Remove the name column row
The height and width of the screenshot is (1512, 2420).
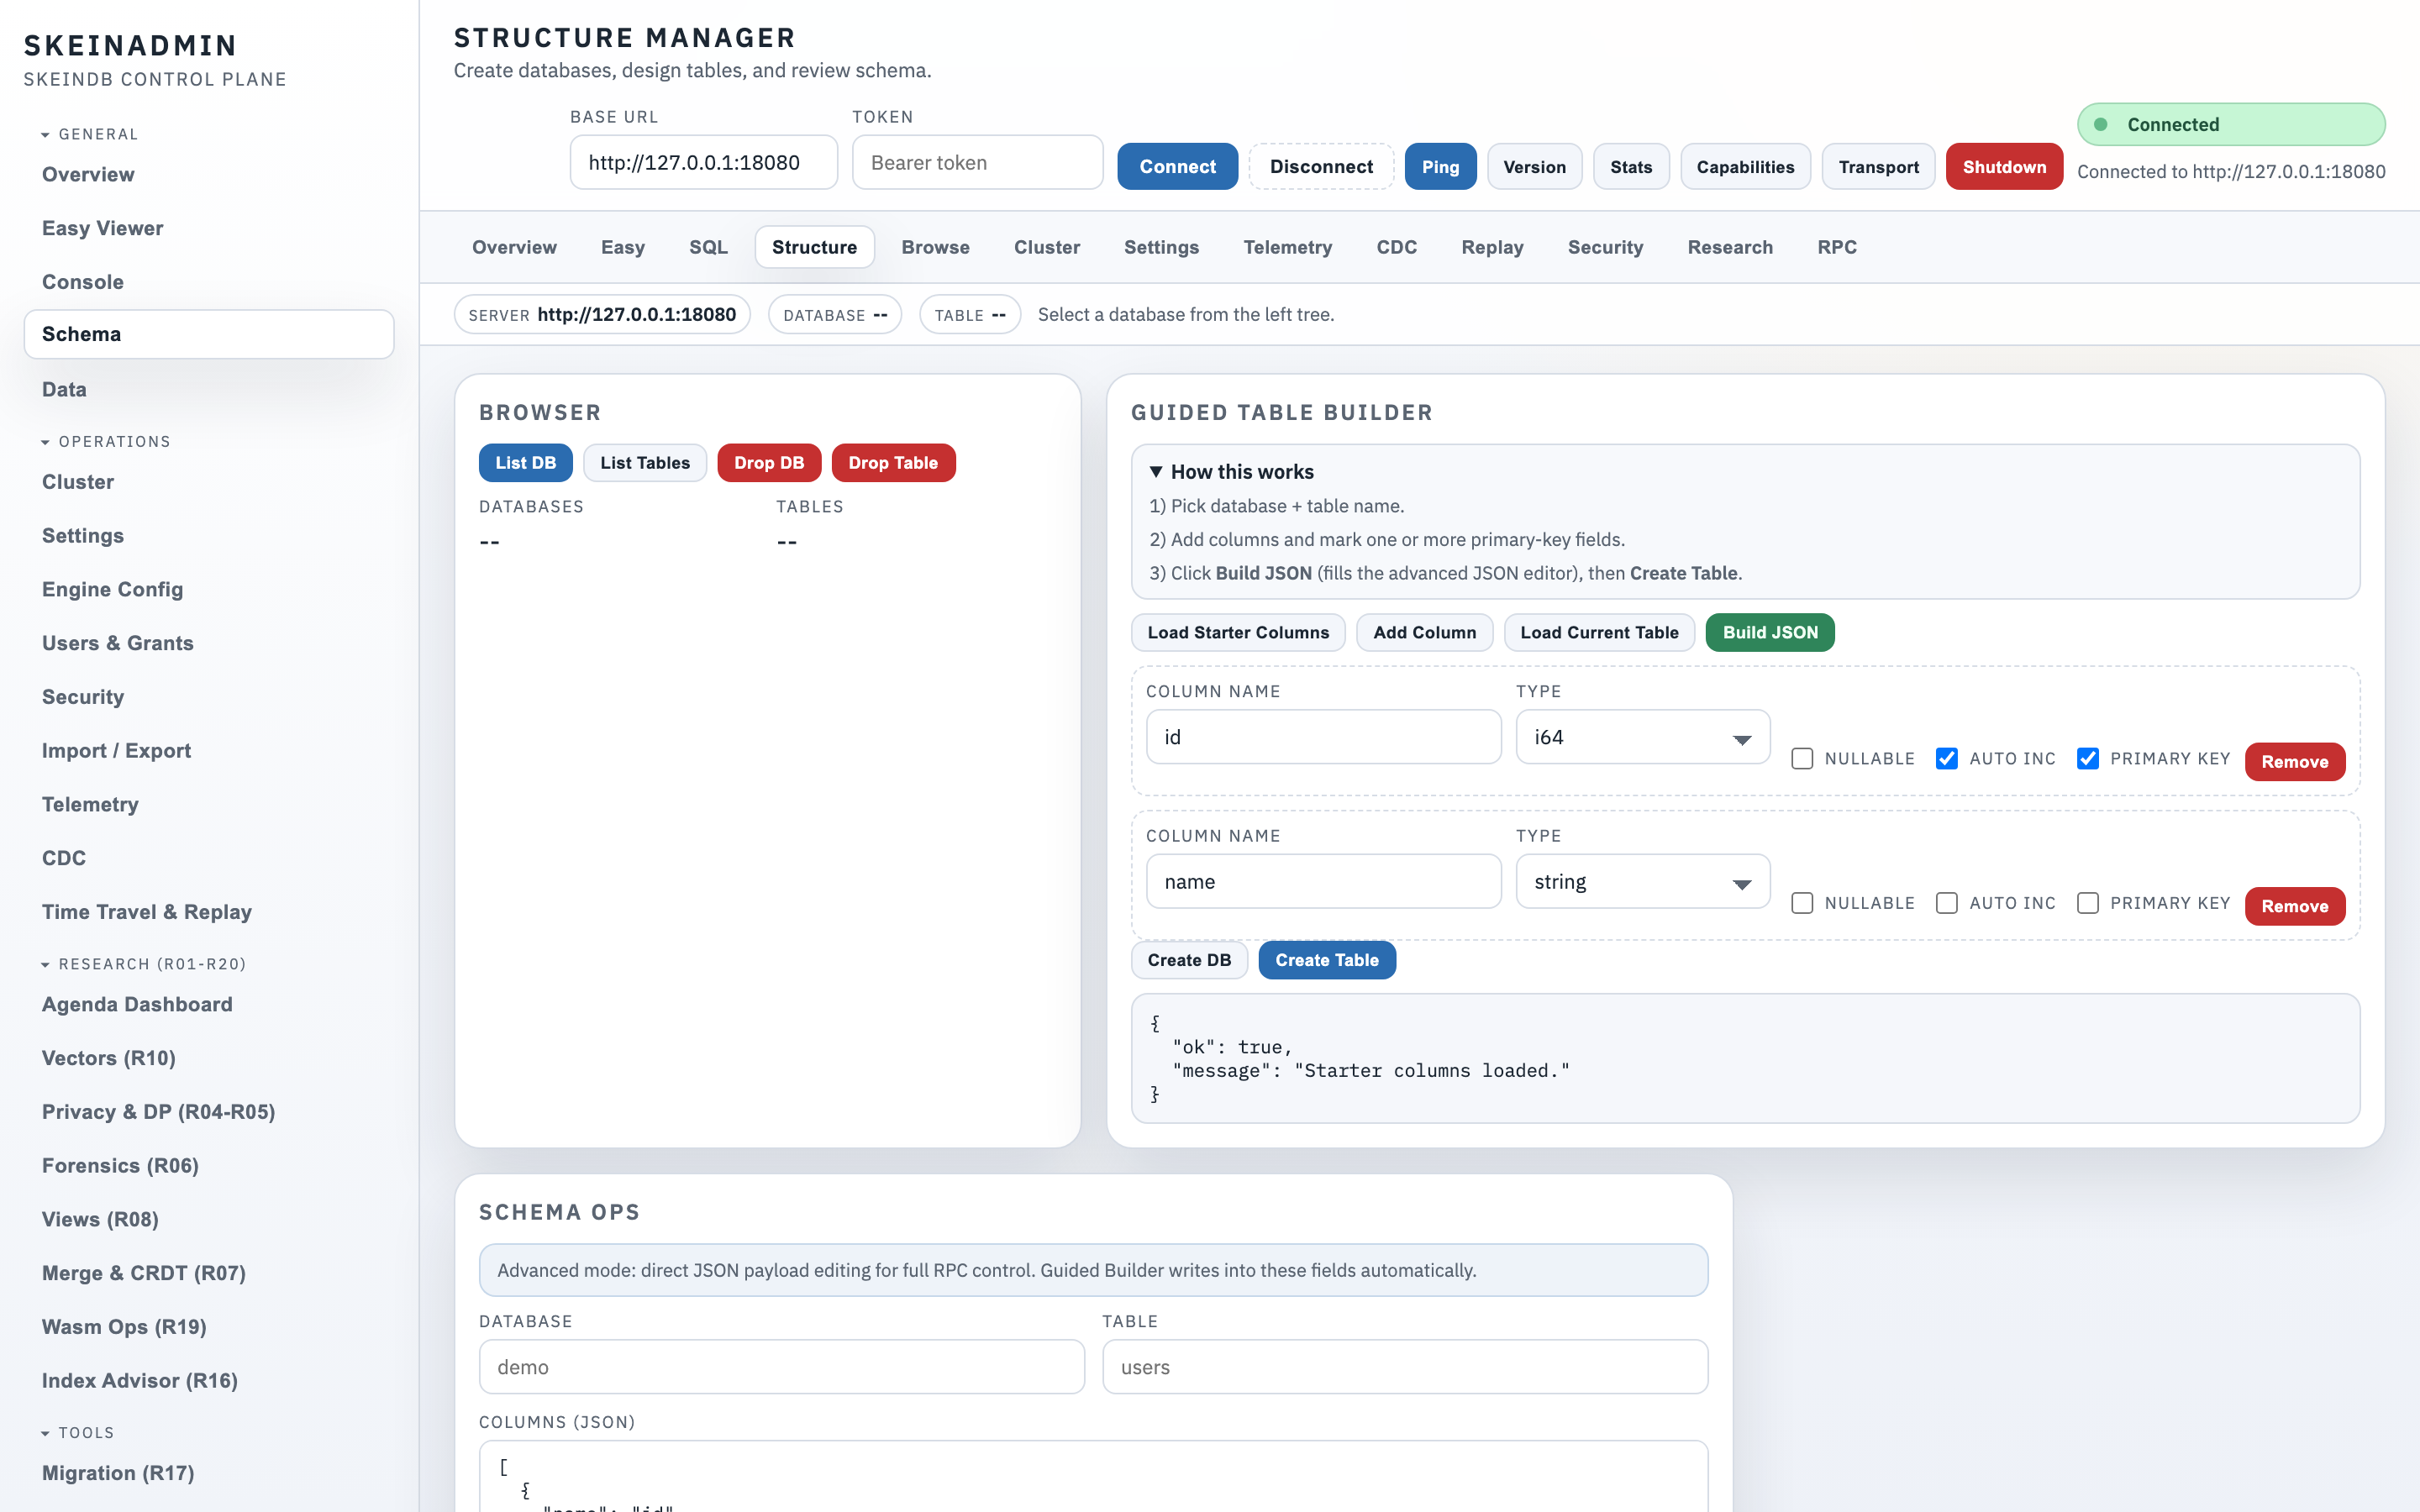(2295, 906)
